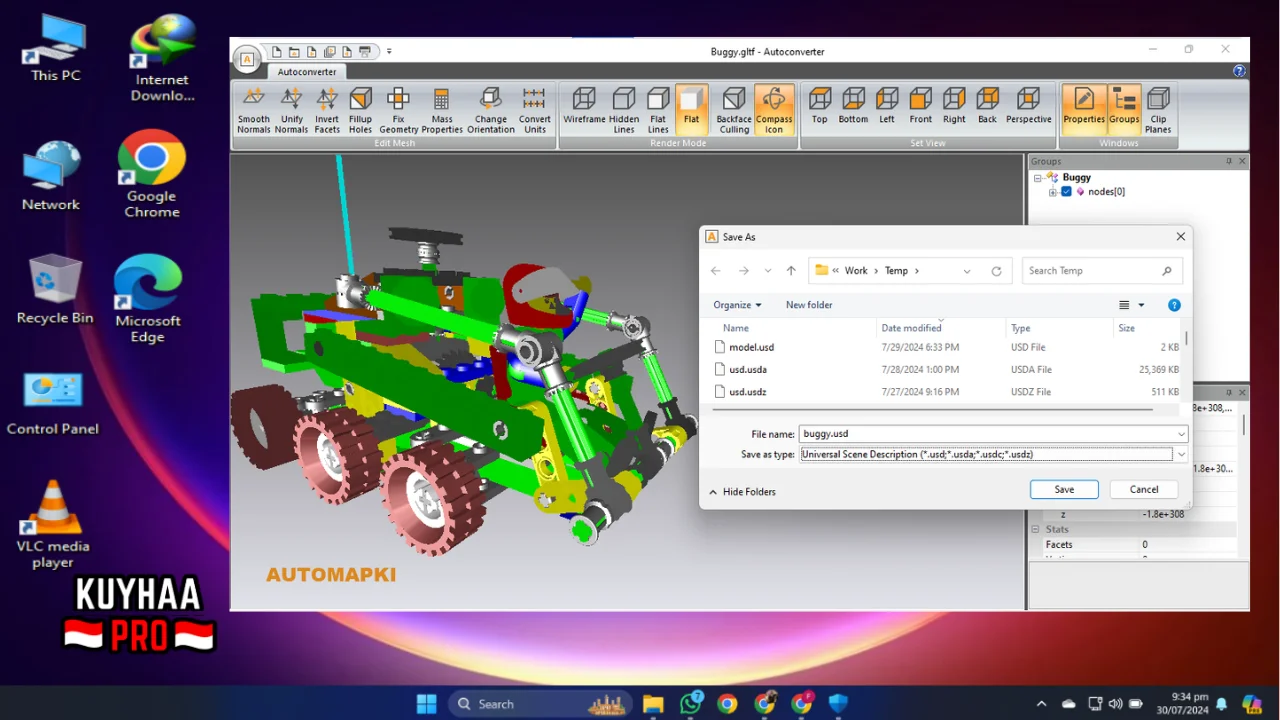
Task: Switch render mode to Hidden Lines
Action: pyautogui.click(x=624, y=110)
